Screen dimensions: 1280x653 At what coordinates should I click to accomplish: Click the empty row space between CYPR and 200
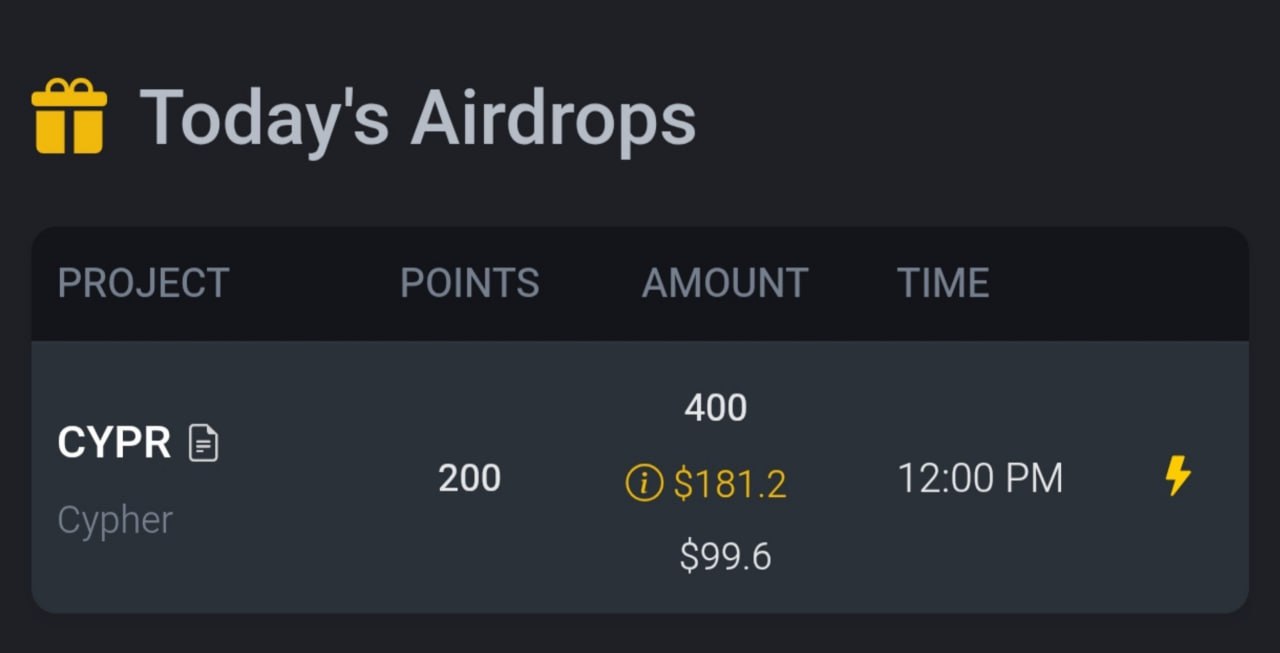point(320,479)
